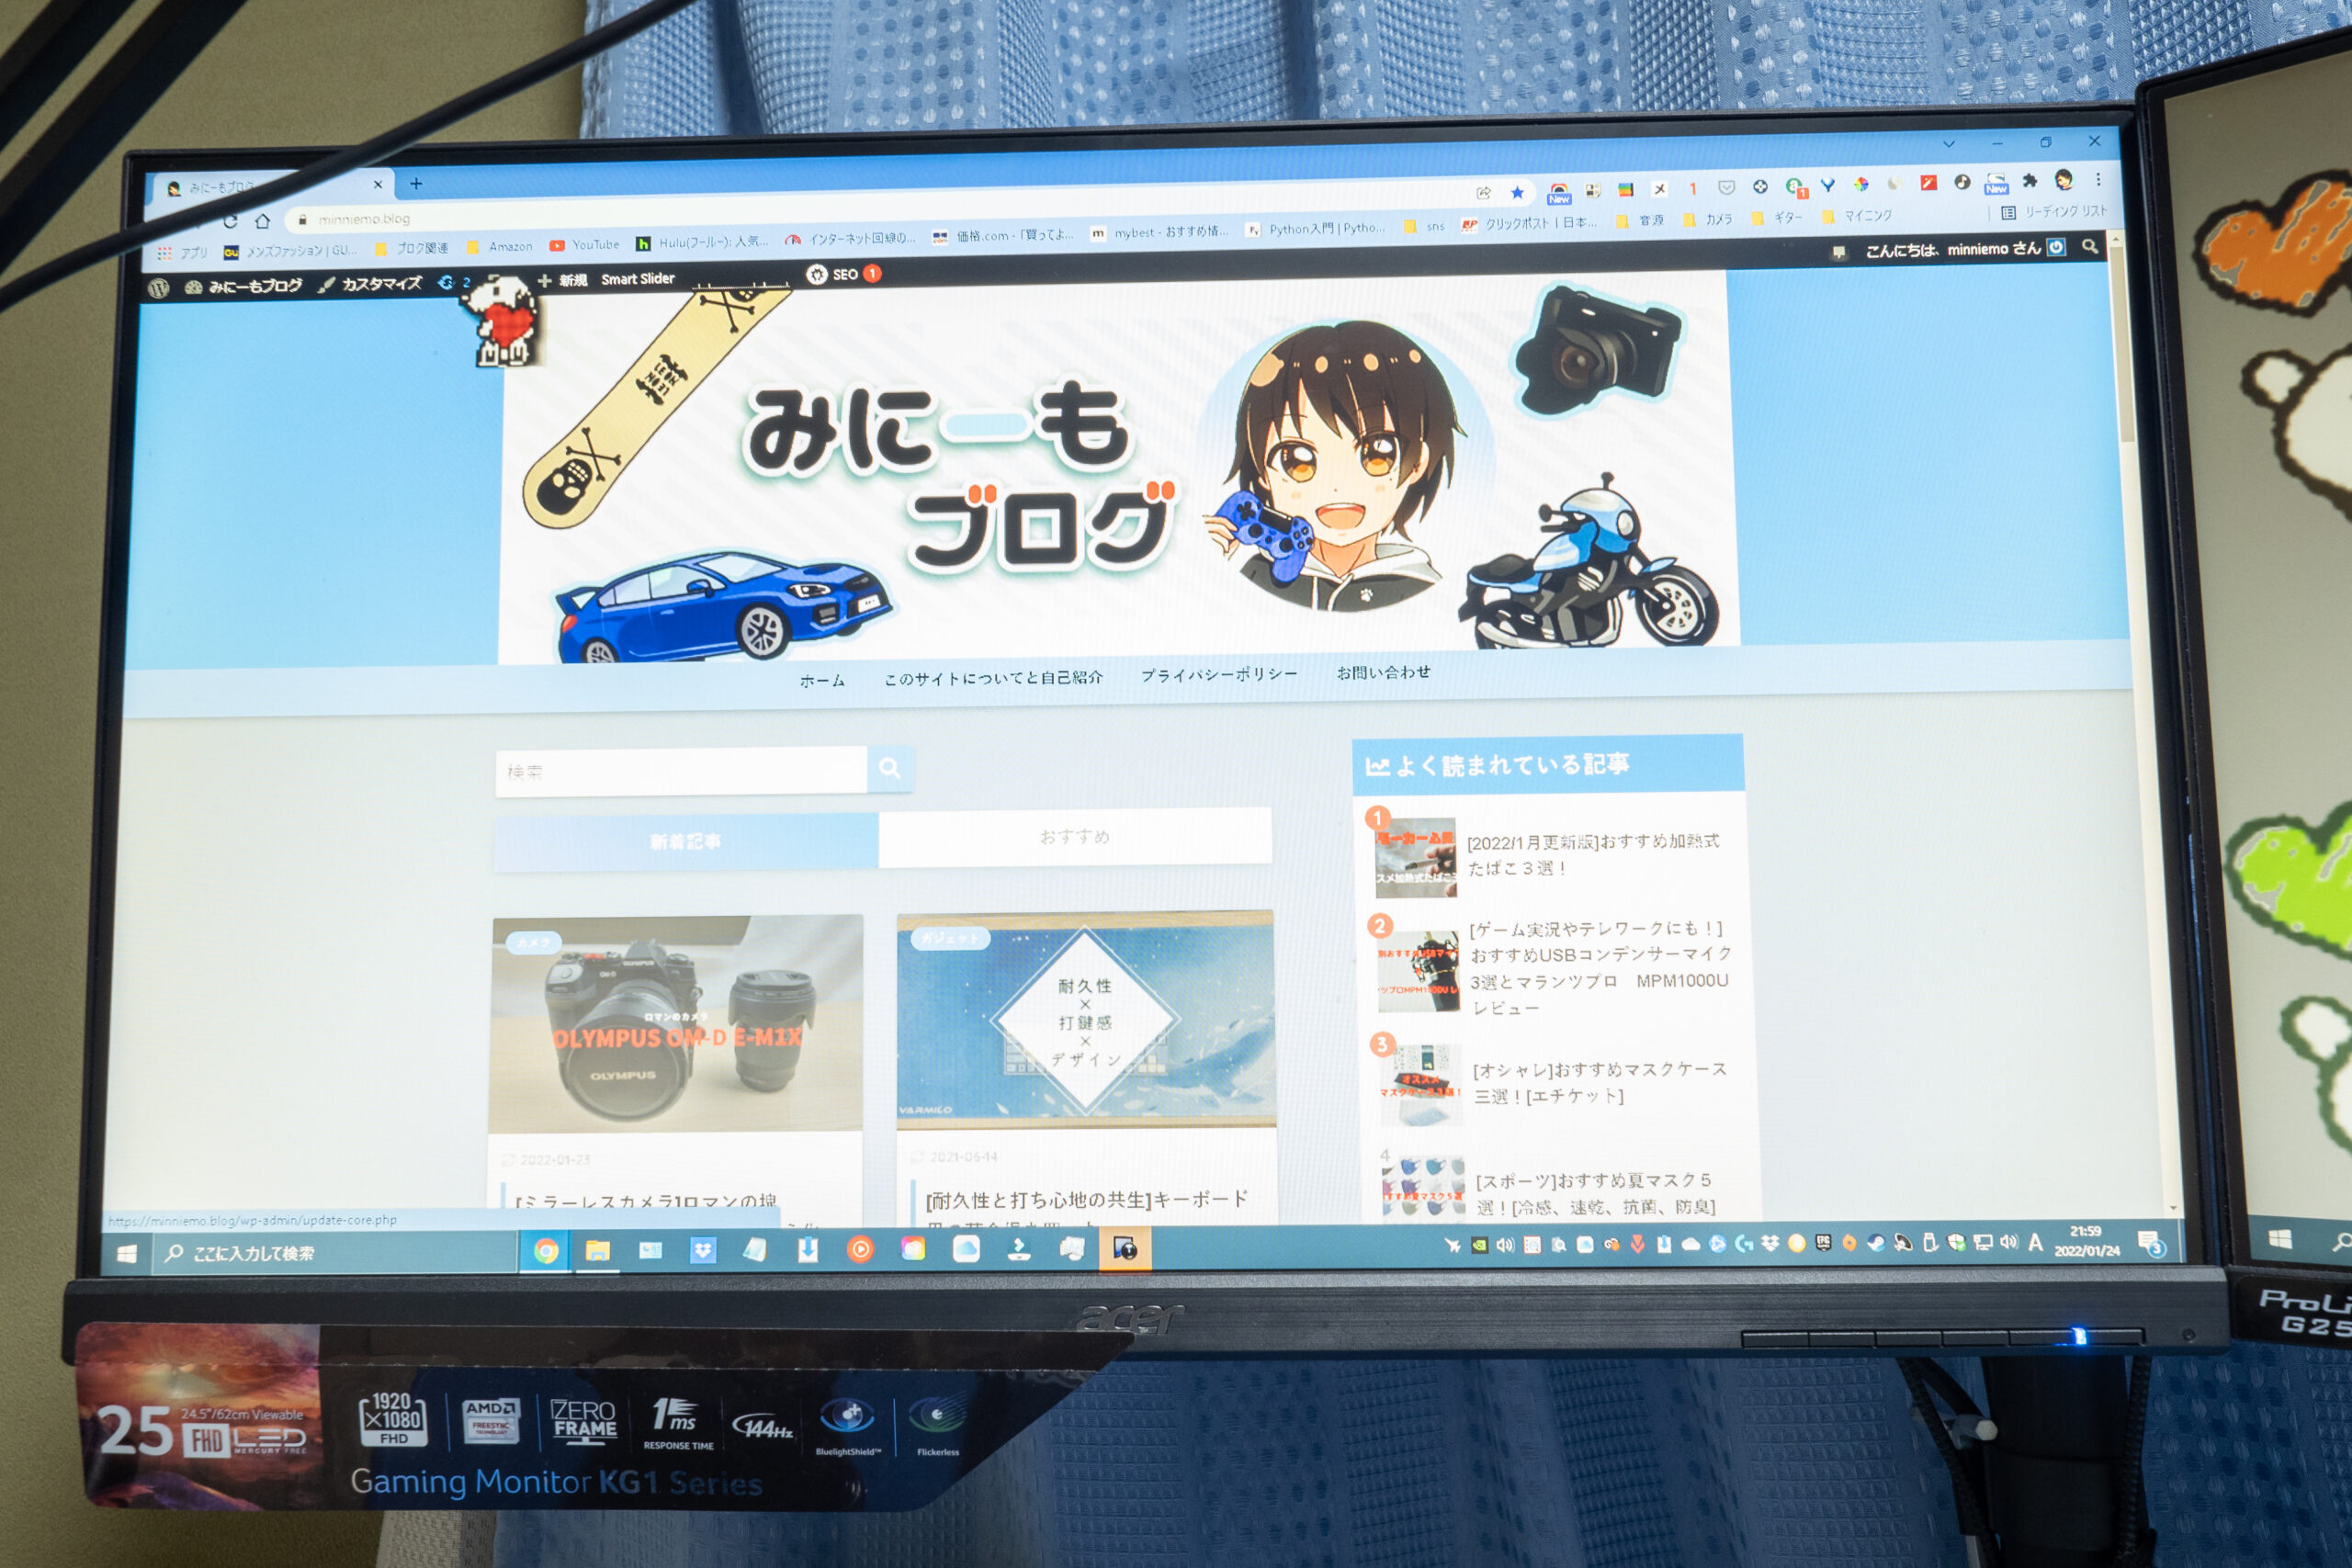Viewport: 2352px width, 1568px height.
Task: Open the リーディング リスト panel
Action: (x=2054, y=212)
